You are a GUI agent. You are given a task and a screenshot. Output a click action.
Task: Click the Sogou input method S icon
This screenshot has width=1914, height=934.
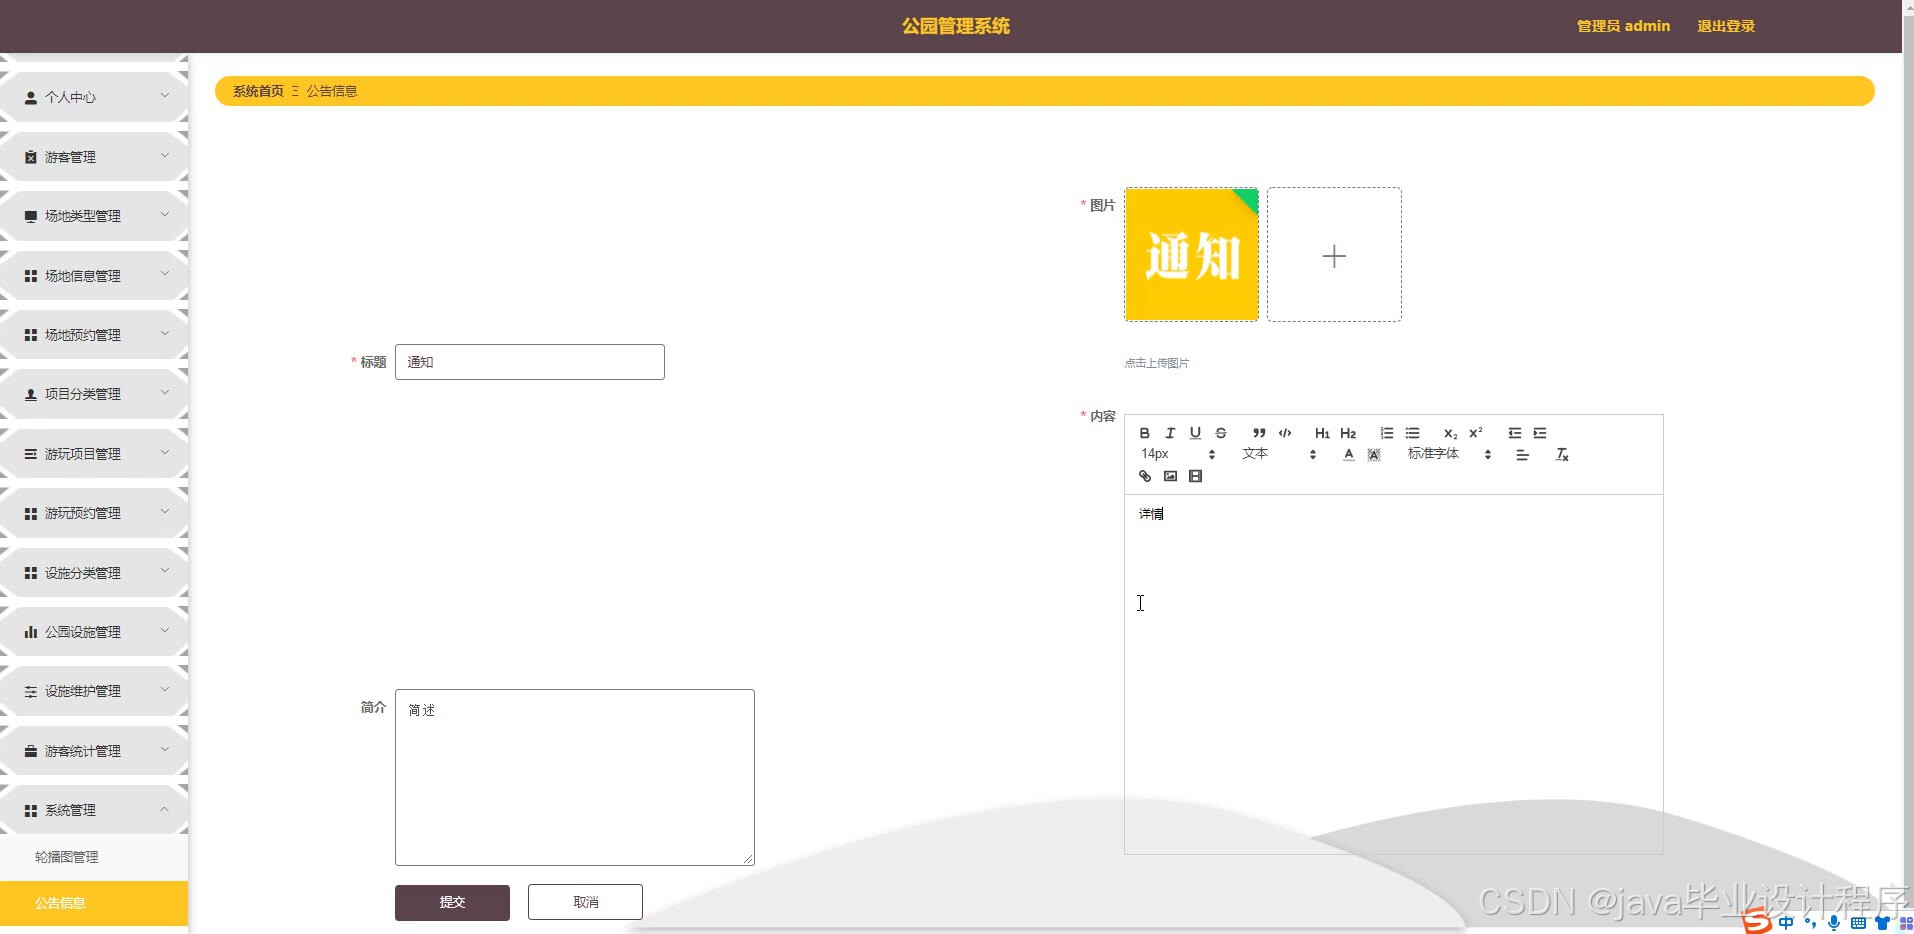pos(1756,922)
